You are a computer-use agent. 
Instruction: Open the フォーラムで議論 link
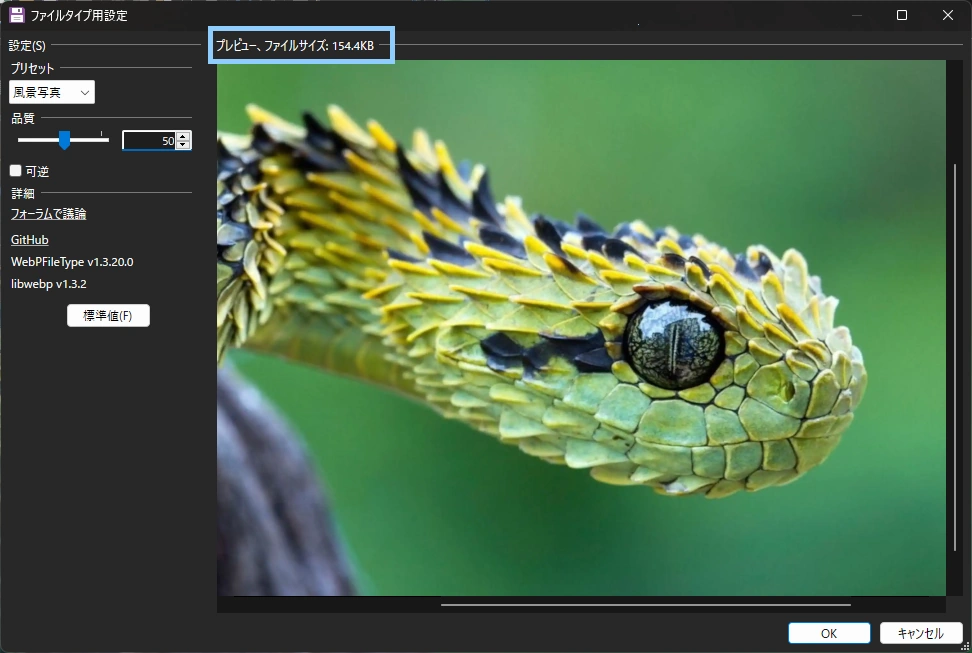48,214
